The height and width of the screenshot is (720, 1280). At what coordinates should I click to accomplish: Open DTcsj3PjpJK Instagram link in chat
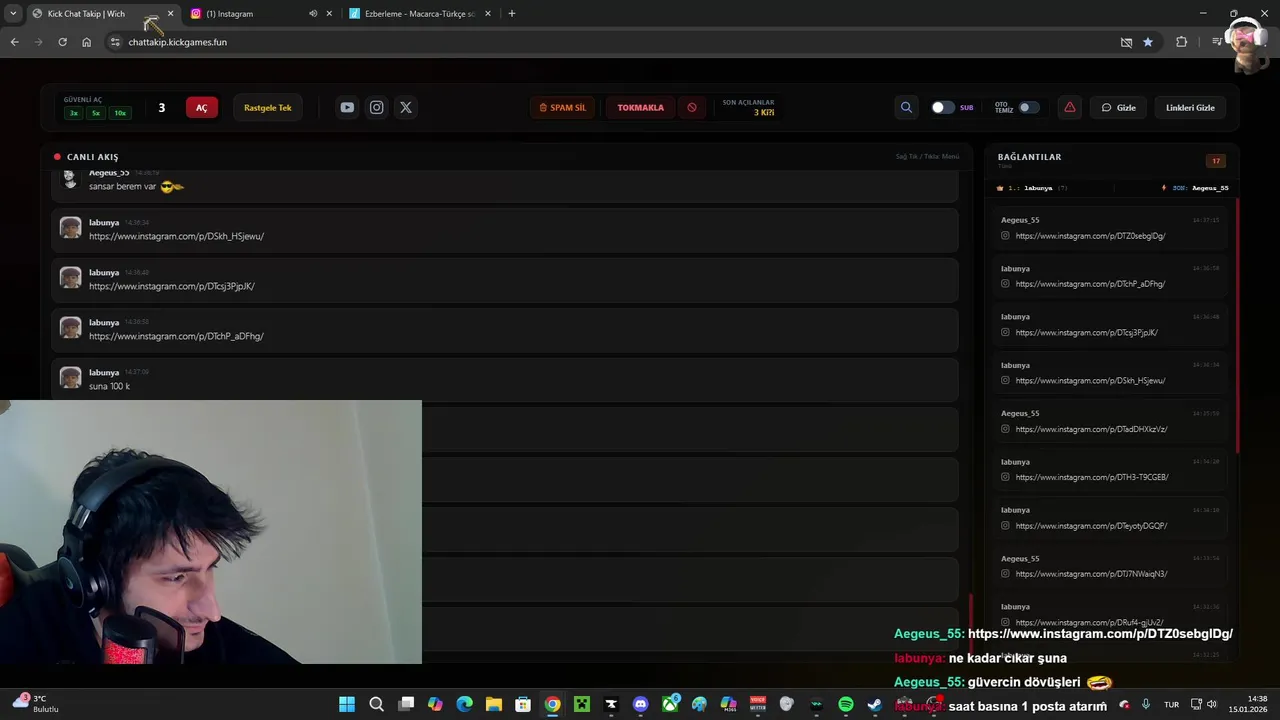[x=172, y=286]
